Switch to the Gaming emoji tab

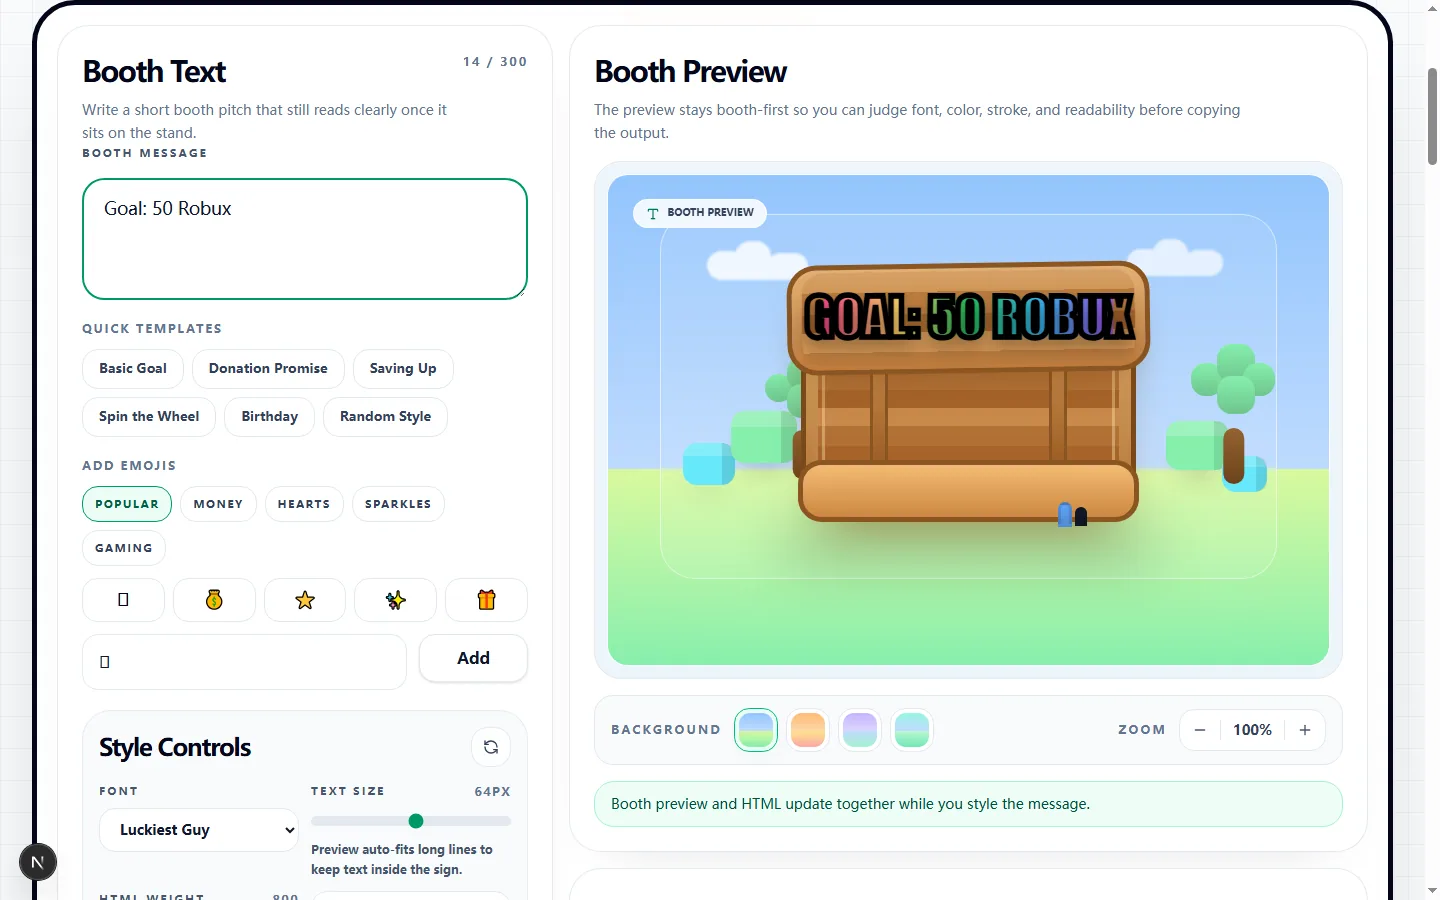point(124,548)
